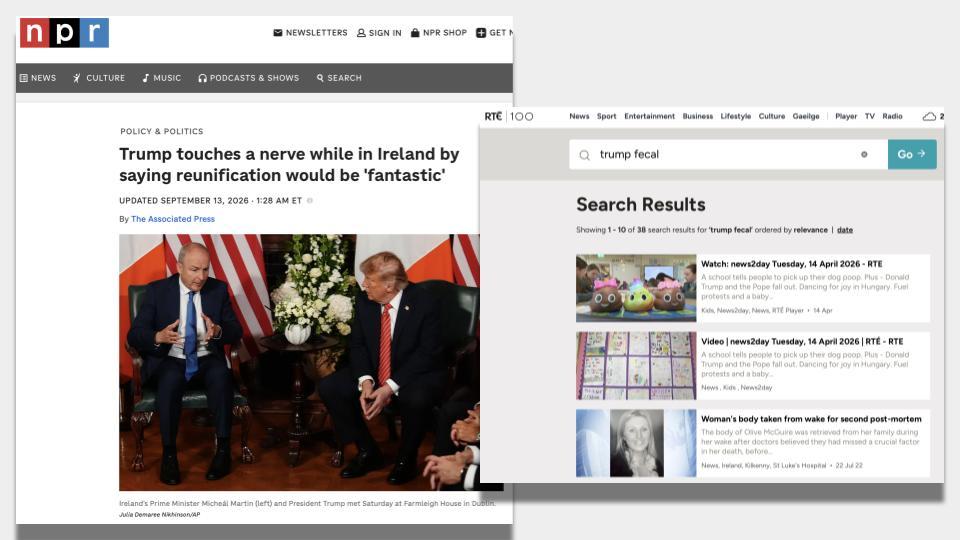Select Lifestyle in the RTÉ navigation

735,116
